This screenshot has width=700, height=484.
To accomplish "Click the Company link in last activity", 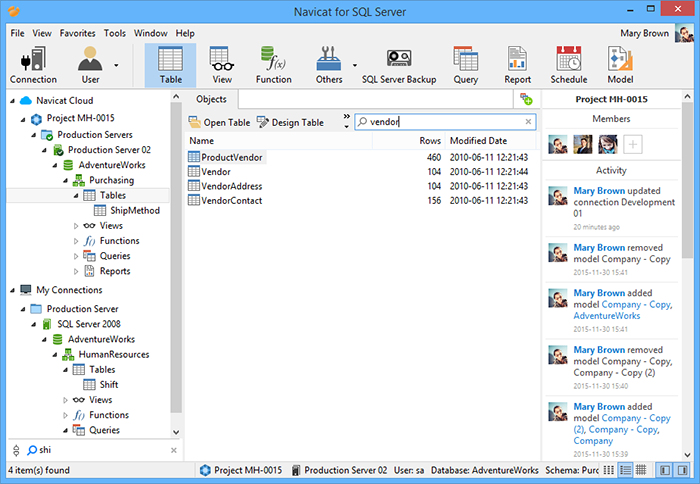I will pyautogui.click(x=593, y=441).
